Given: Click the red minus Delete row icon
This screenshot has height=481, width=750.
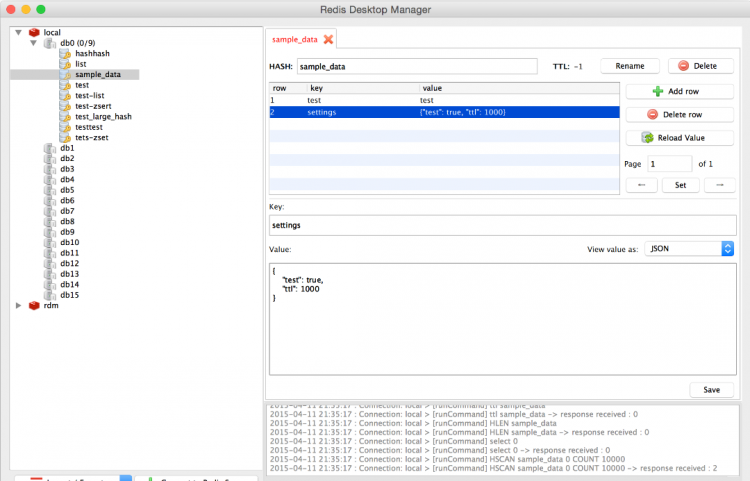Looking at the screenshot, I should tap(652, 114).
